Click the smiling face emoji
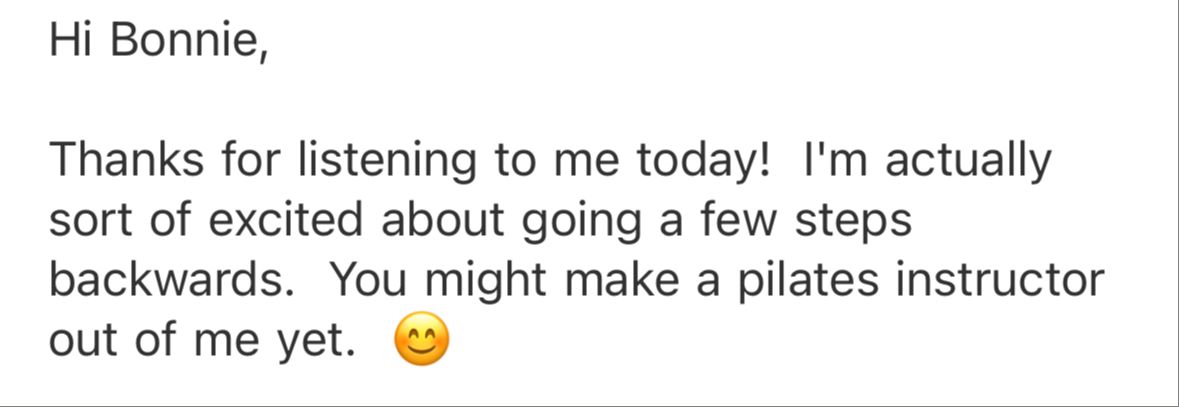Viewport: 1179px width, 407px height. point(422,341)
